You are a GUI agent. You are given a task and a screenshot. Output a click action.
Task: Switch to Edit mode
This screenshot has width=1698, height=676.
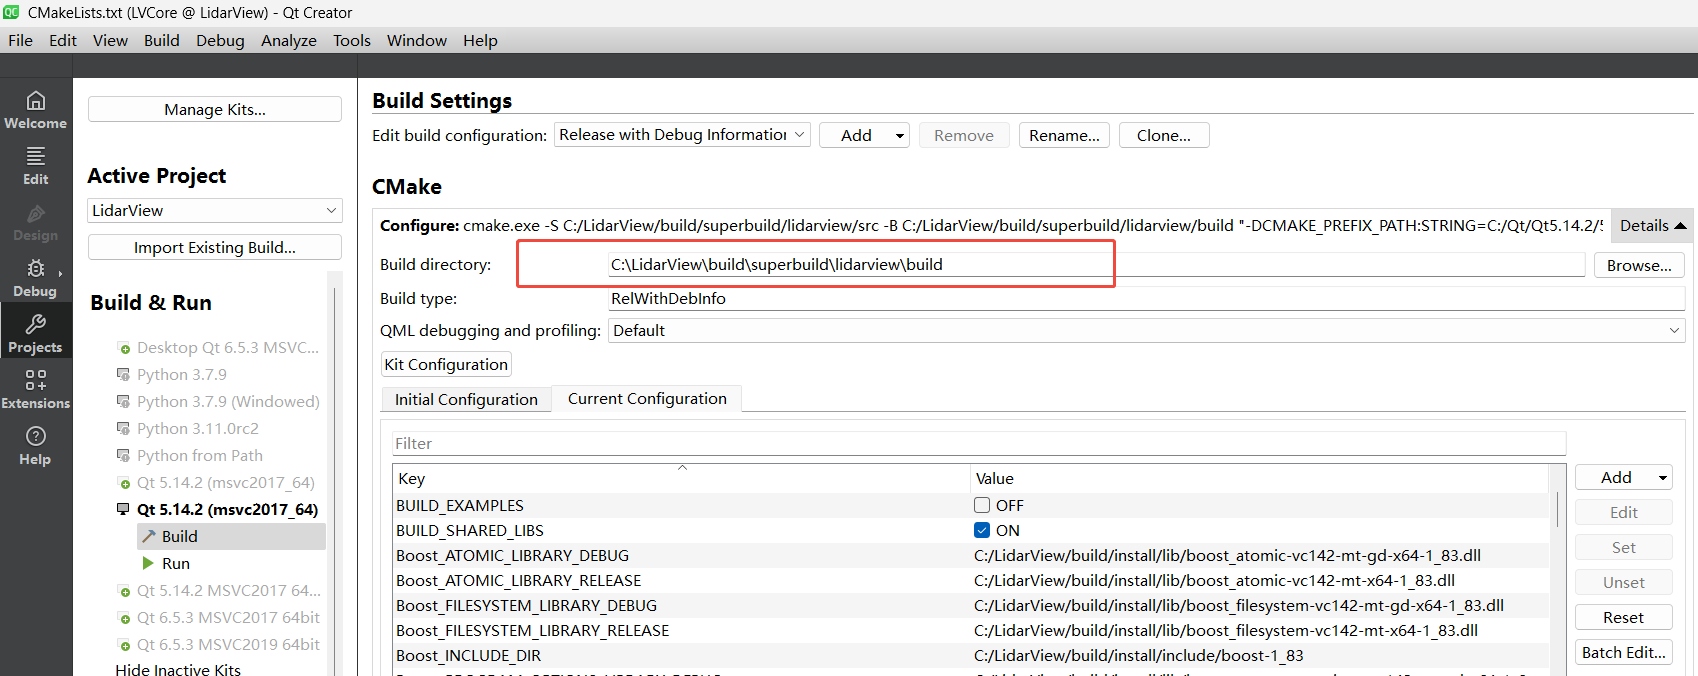pyautogui.click(x=36, y=166)
